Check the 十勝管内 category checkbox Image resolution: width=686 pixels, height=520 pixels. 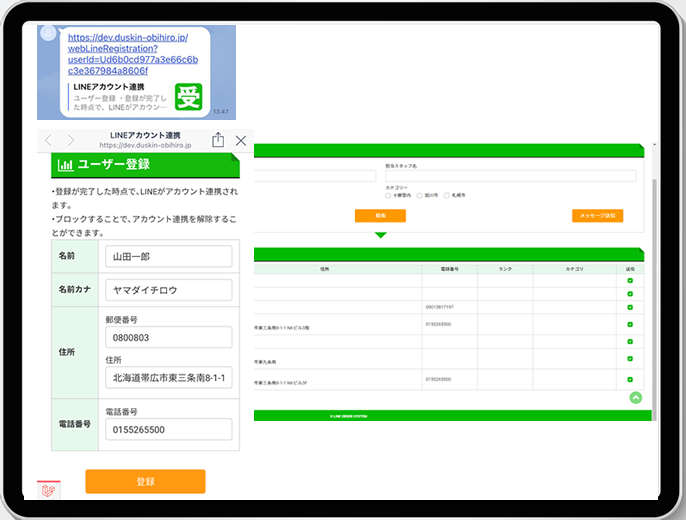388,195
